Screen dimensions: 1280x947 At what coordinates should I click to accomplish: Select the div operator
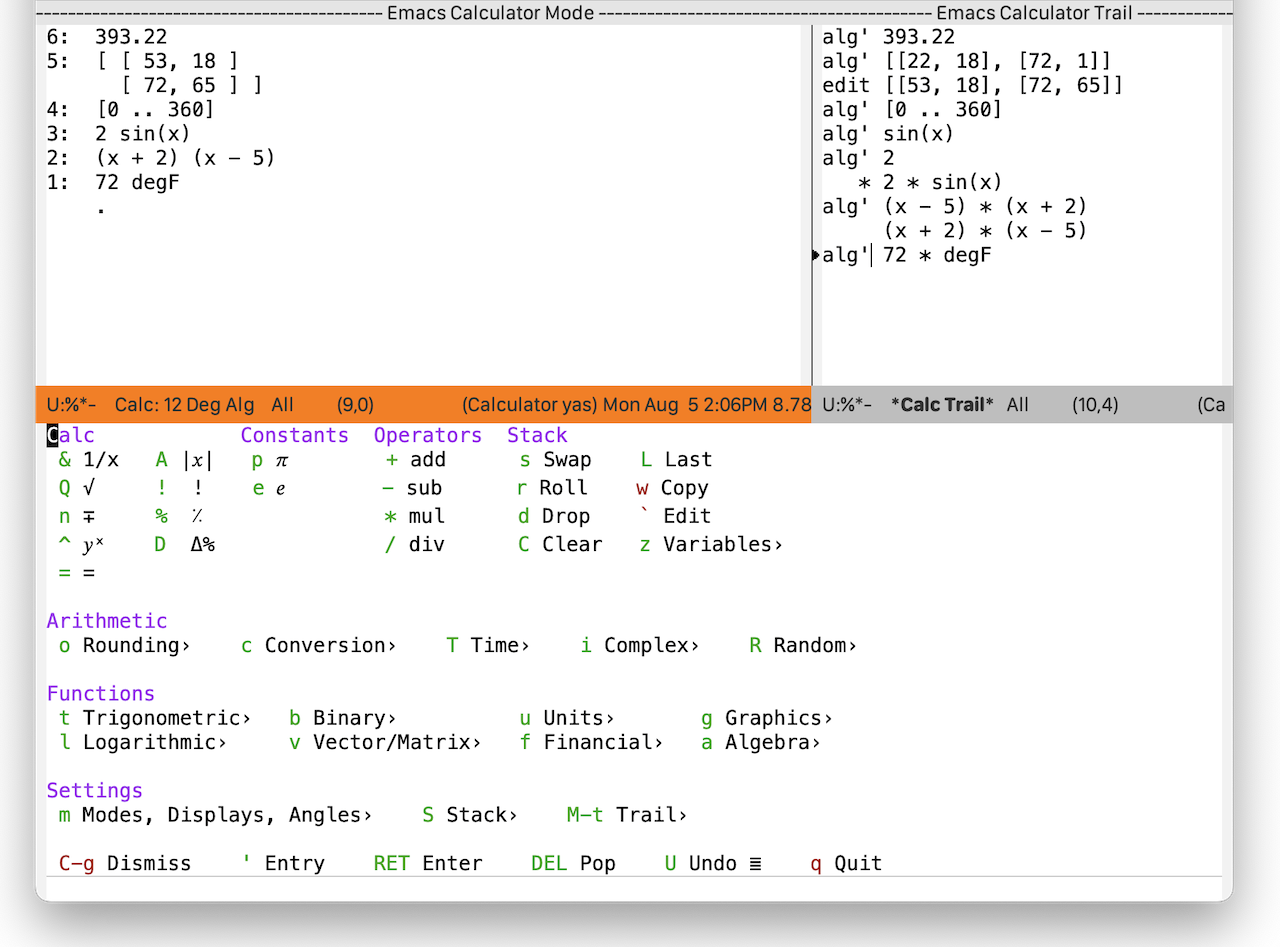click(415, 544)
